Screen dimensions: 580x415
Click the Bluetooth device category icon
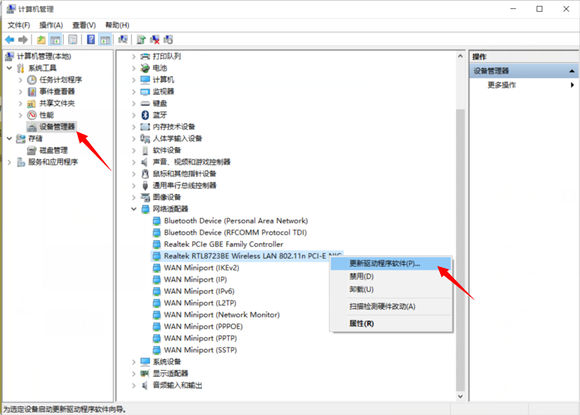click(x=145, y=115)
